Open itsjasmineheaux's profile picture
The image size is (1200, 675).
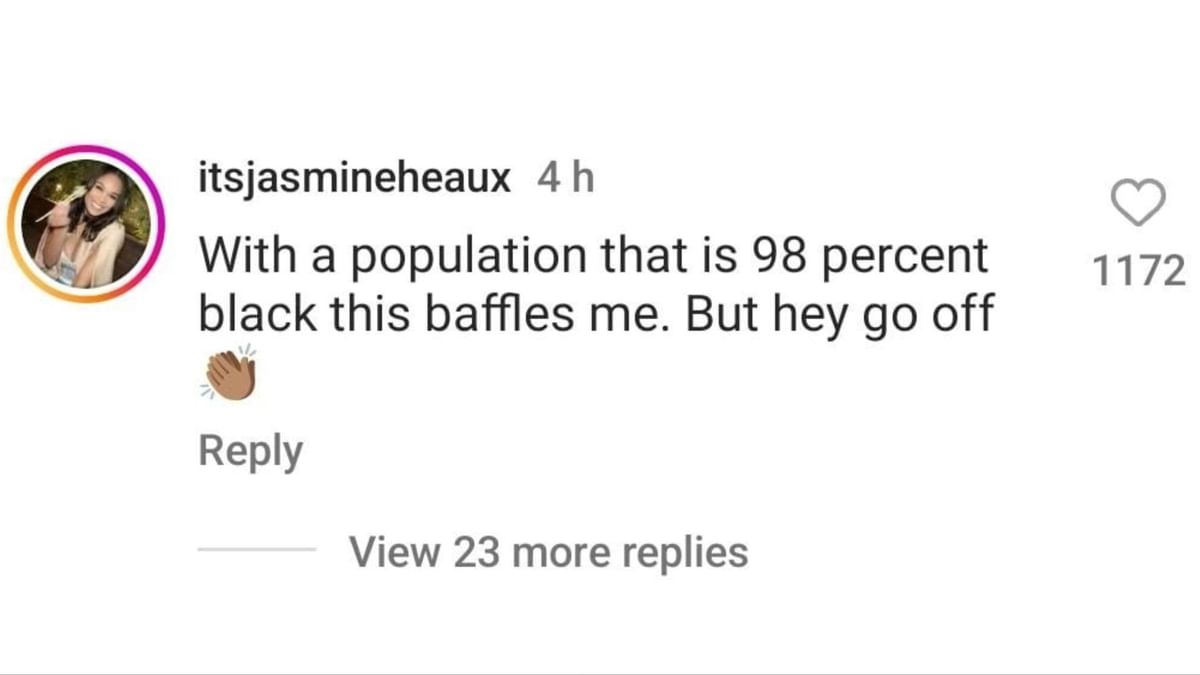tap(86, 230)
